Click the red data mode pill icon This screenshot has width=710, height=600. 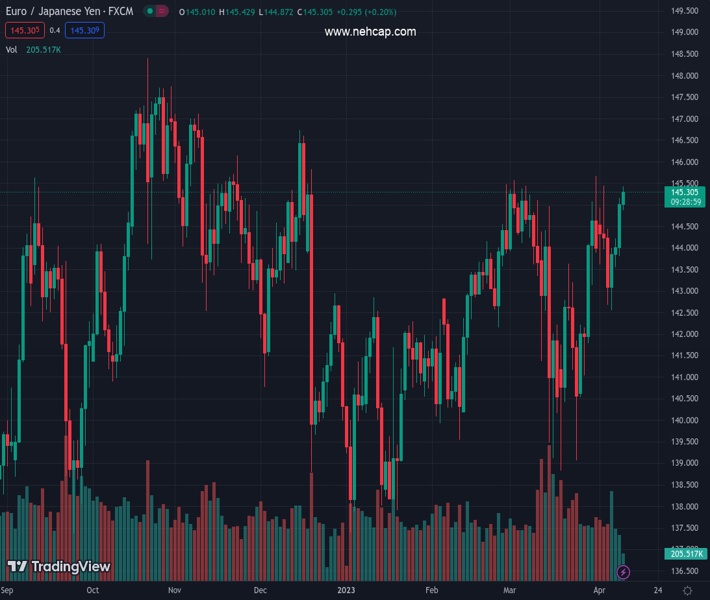click(x=162, y=11)
